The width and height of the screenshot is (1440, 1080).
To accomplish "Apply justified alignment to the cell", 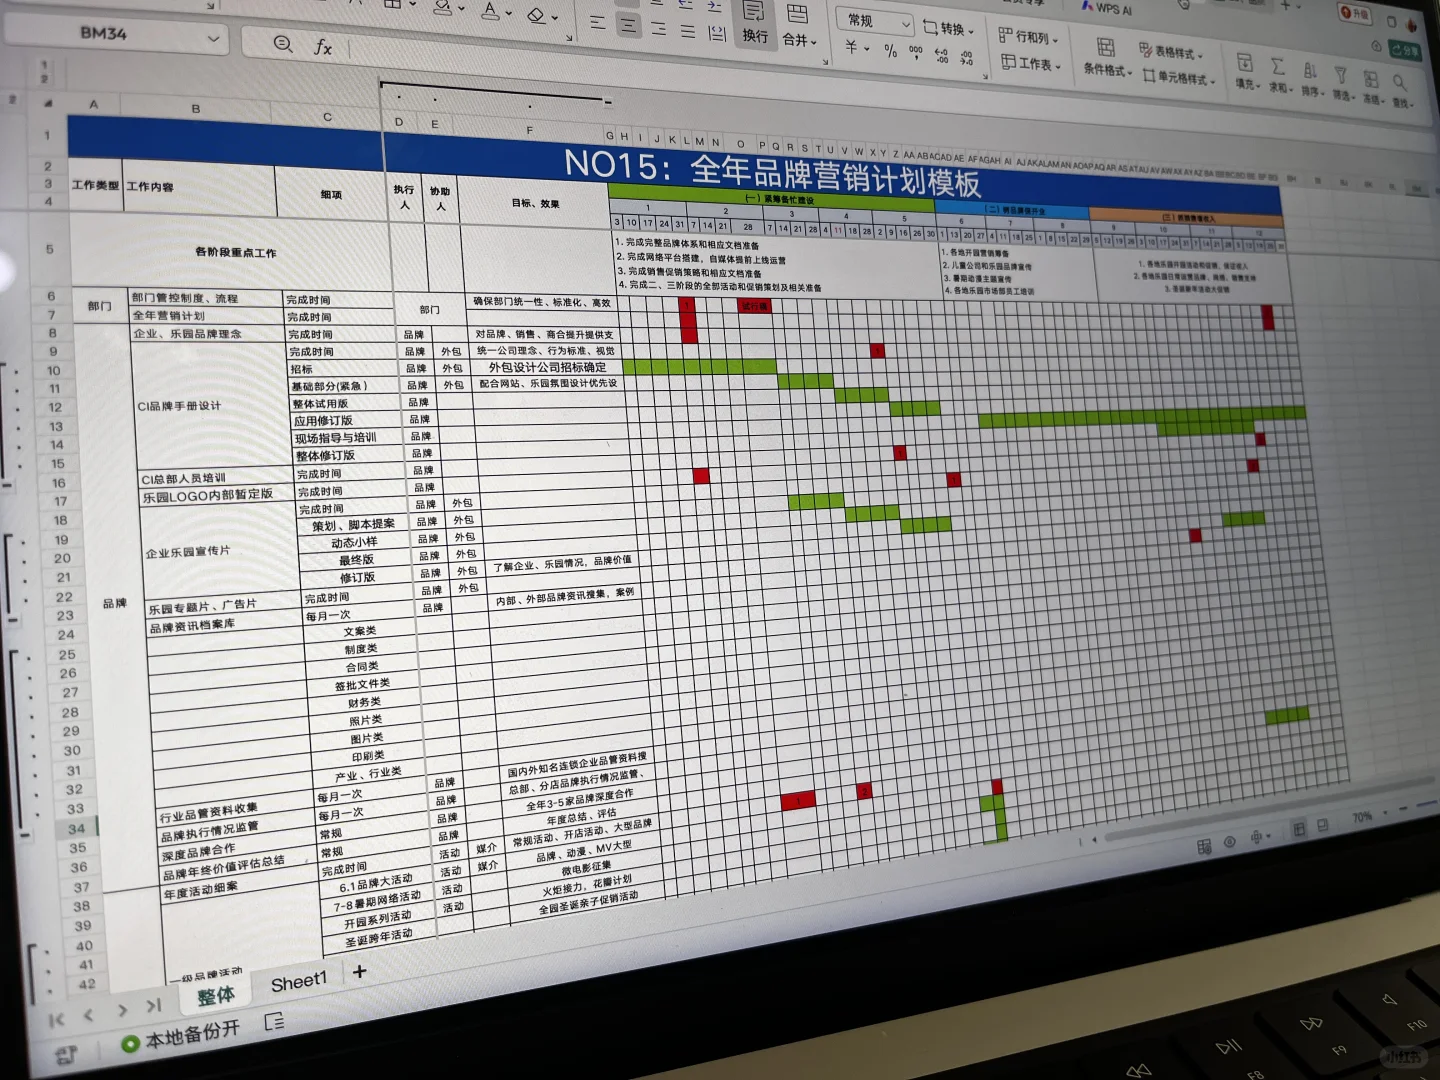I will pos(688,30).
